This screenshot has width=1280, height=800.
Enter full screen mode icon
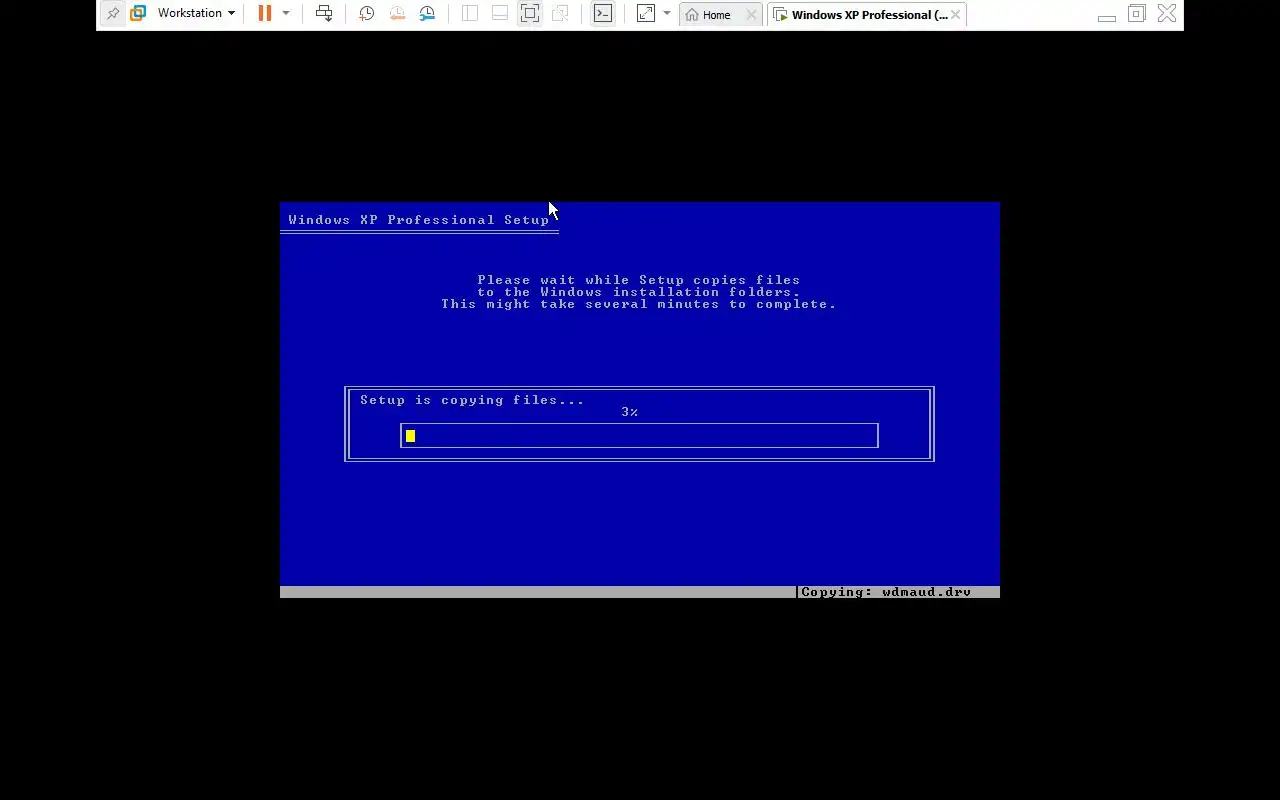[x=530, y=14]
